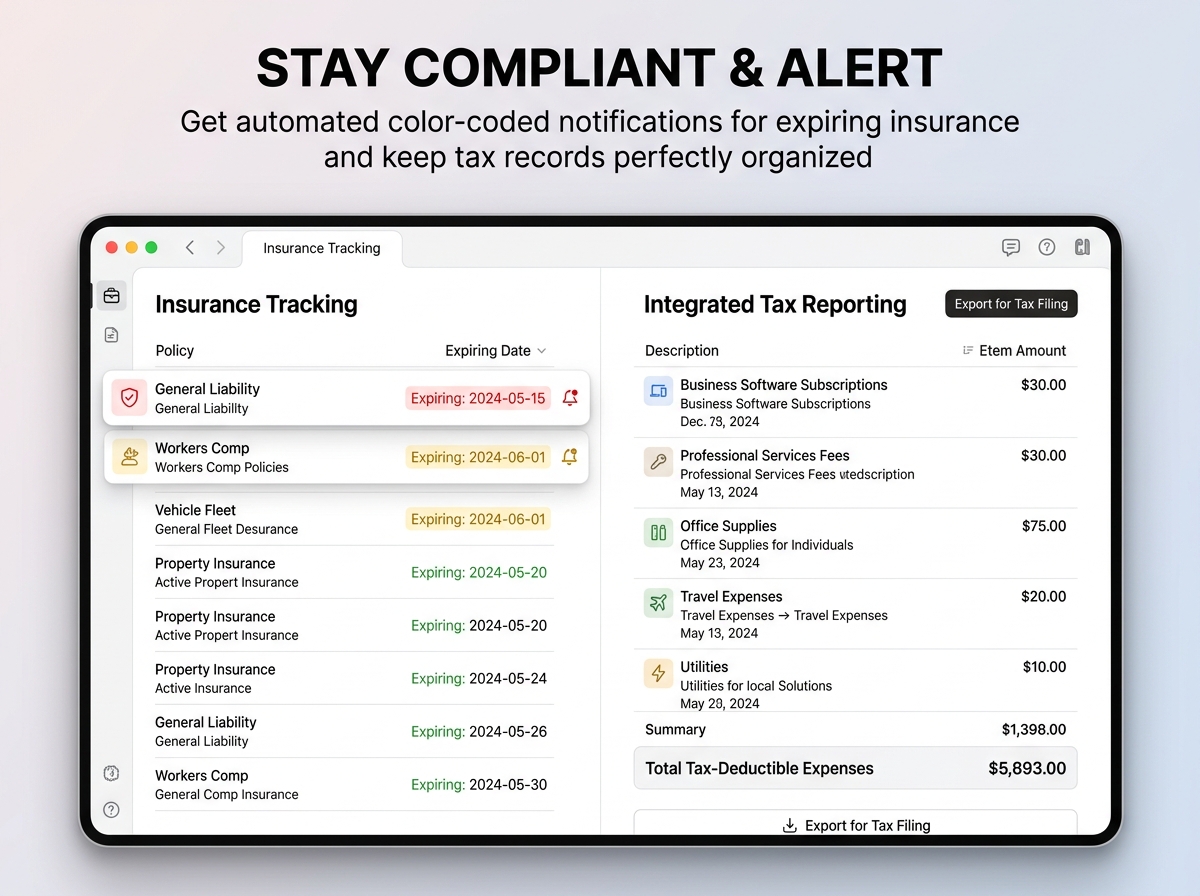This screenshot has height=896, width=1200.
Task: Click the Travel Expenses airplane icon
Action: pyautogui.click(x=658, y=603)
